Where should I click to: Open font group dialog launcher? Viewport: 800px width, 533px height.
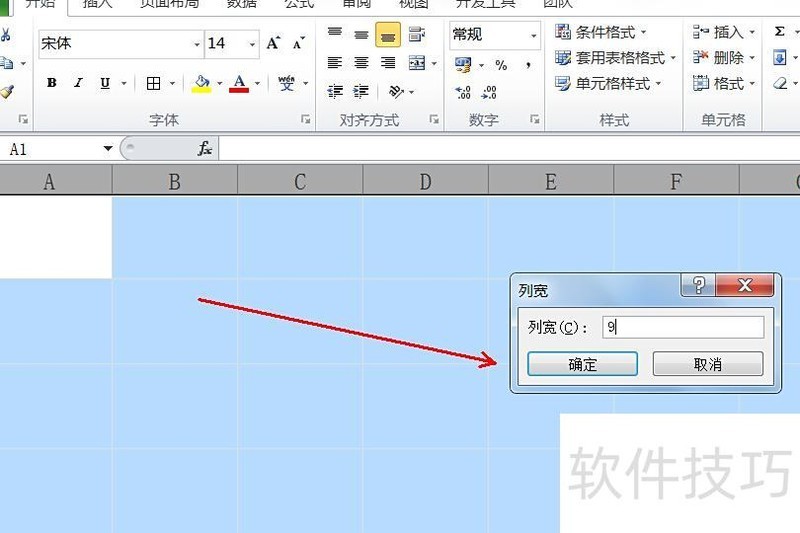305,119
